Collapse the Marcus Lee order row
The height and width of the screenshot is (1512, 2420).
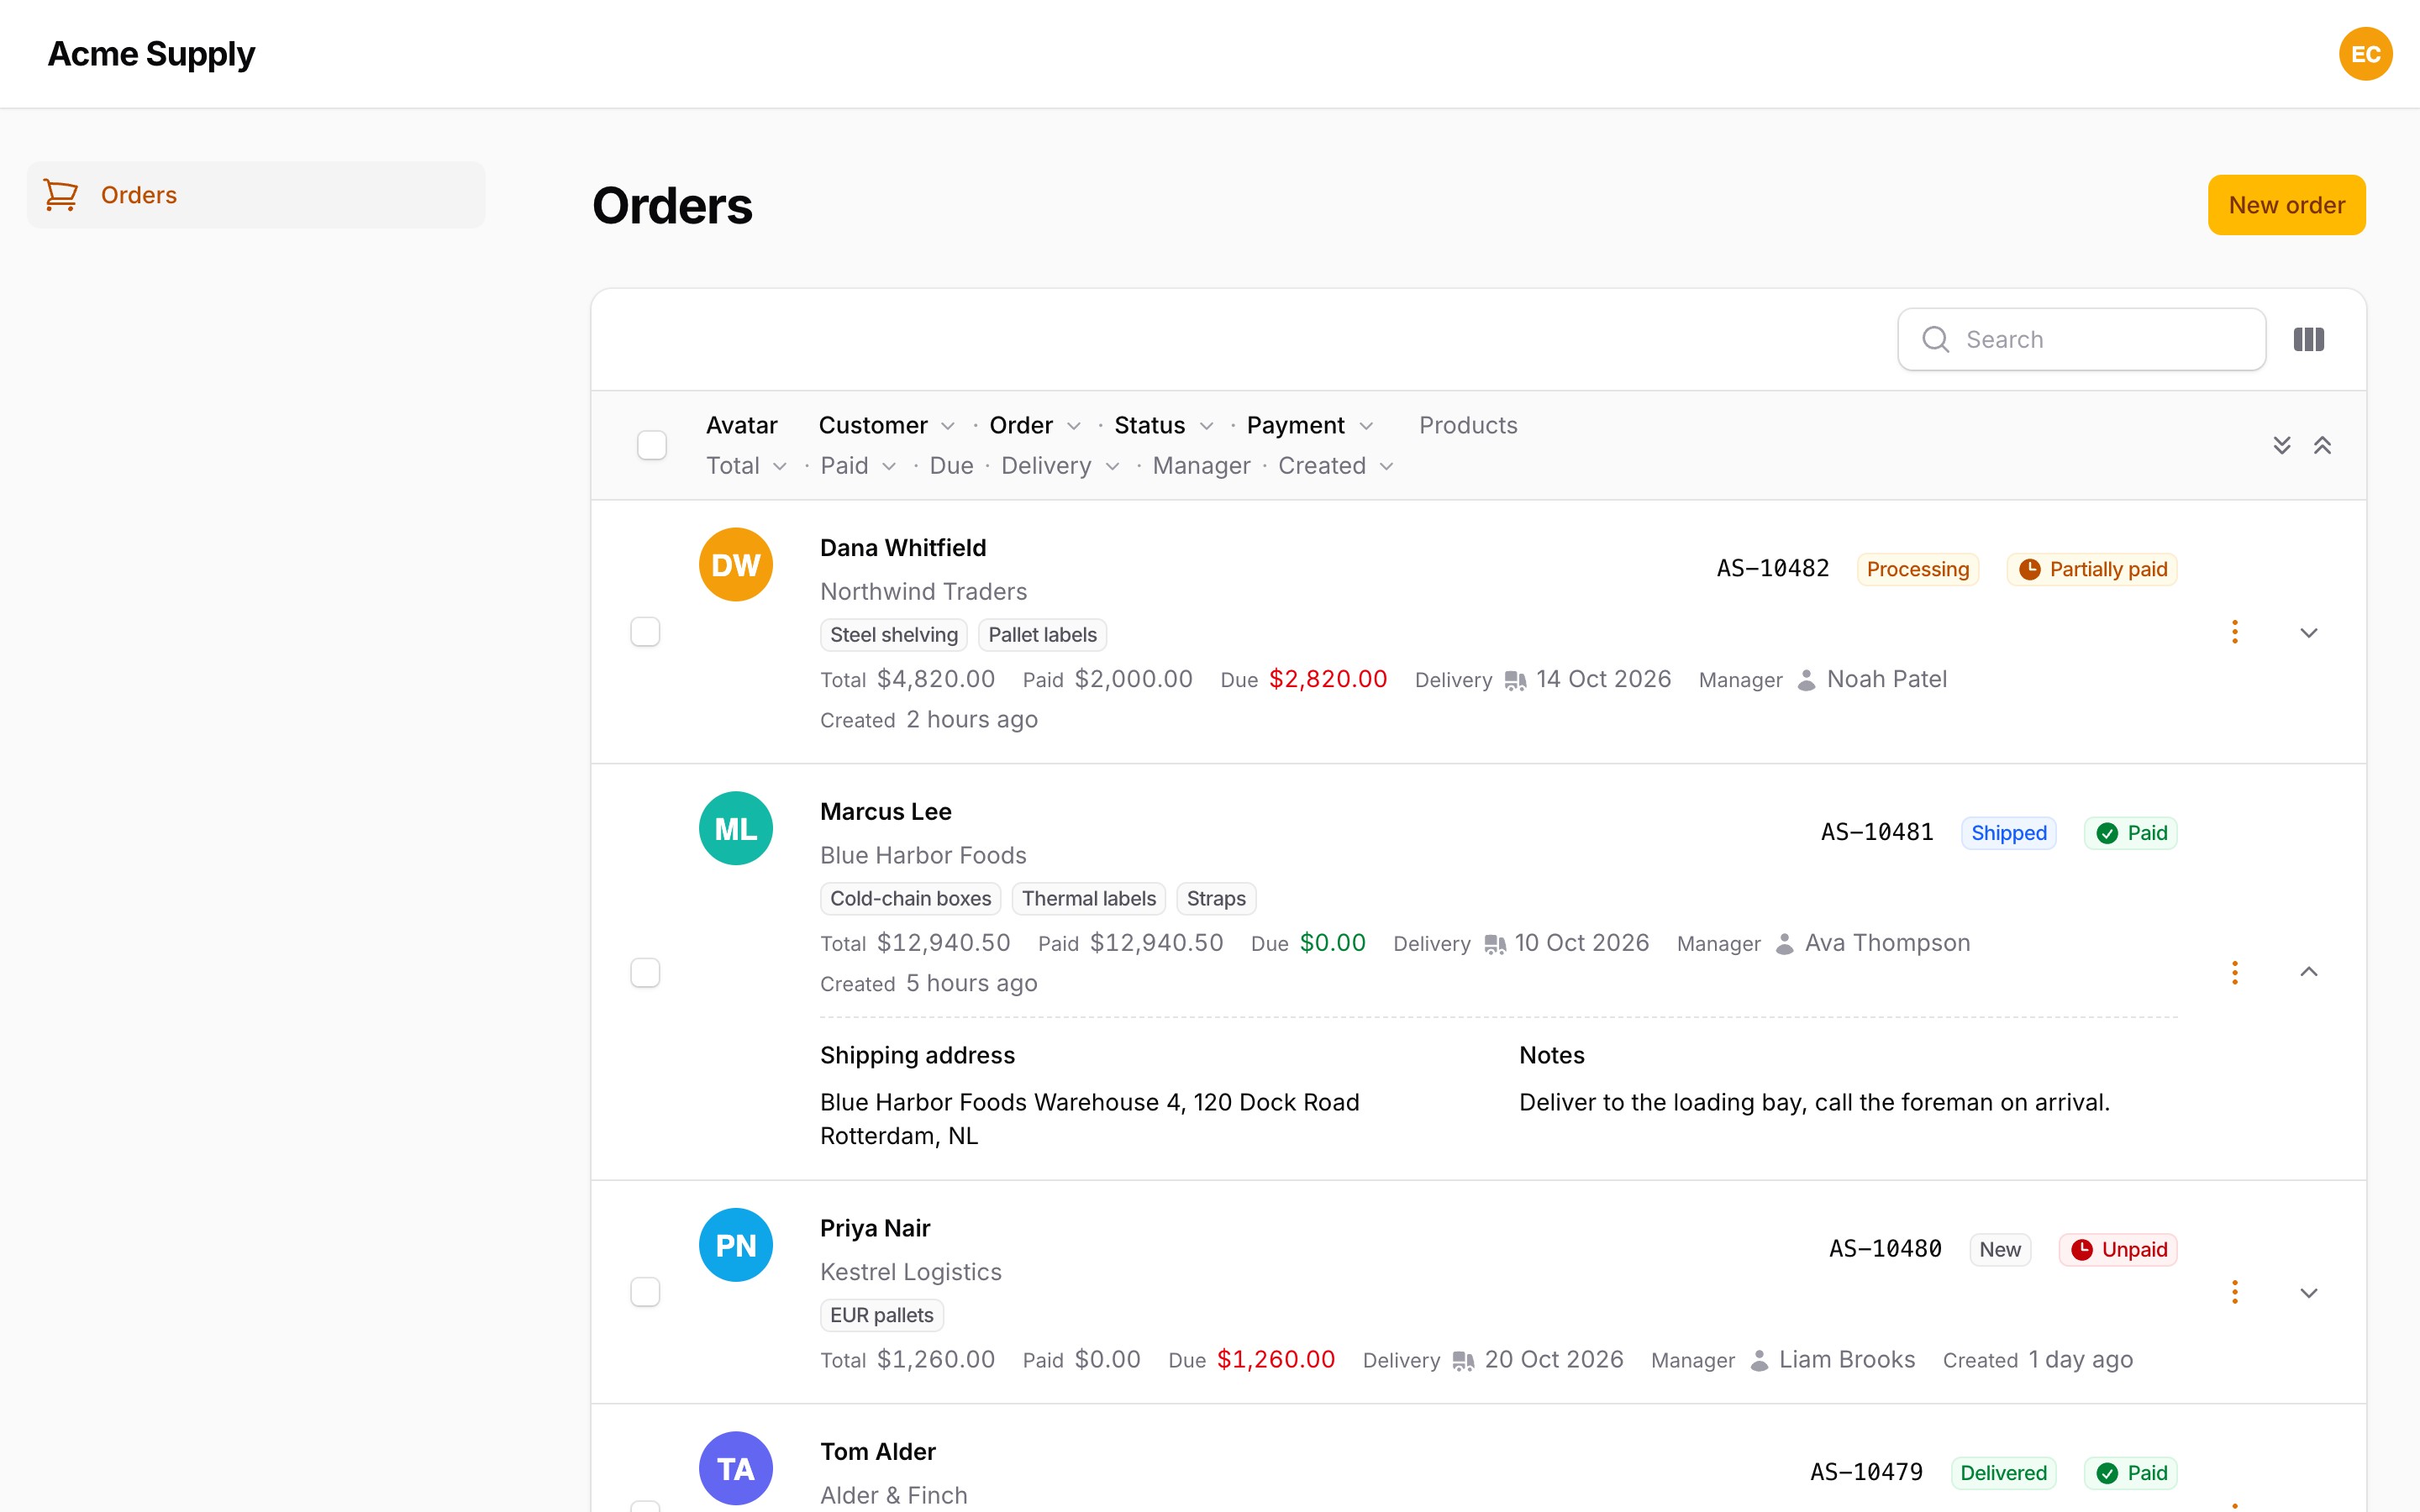tap(2309, 972)
